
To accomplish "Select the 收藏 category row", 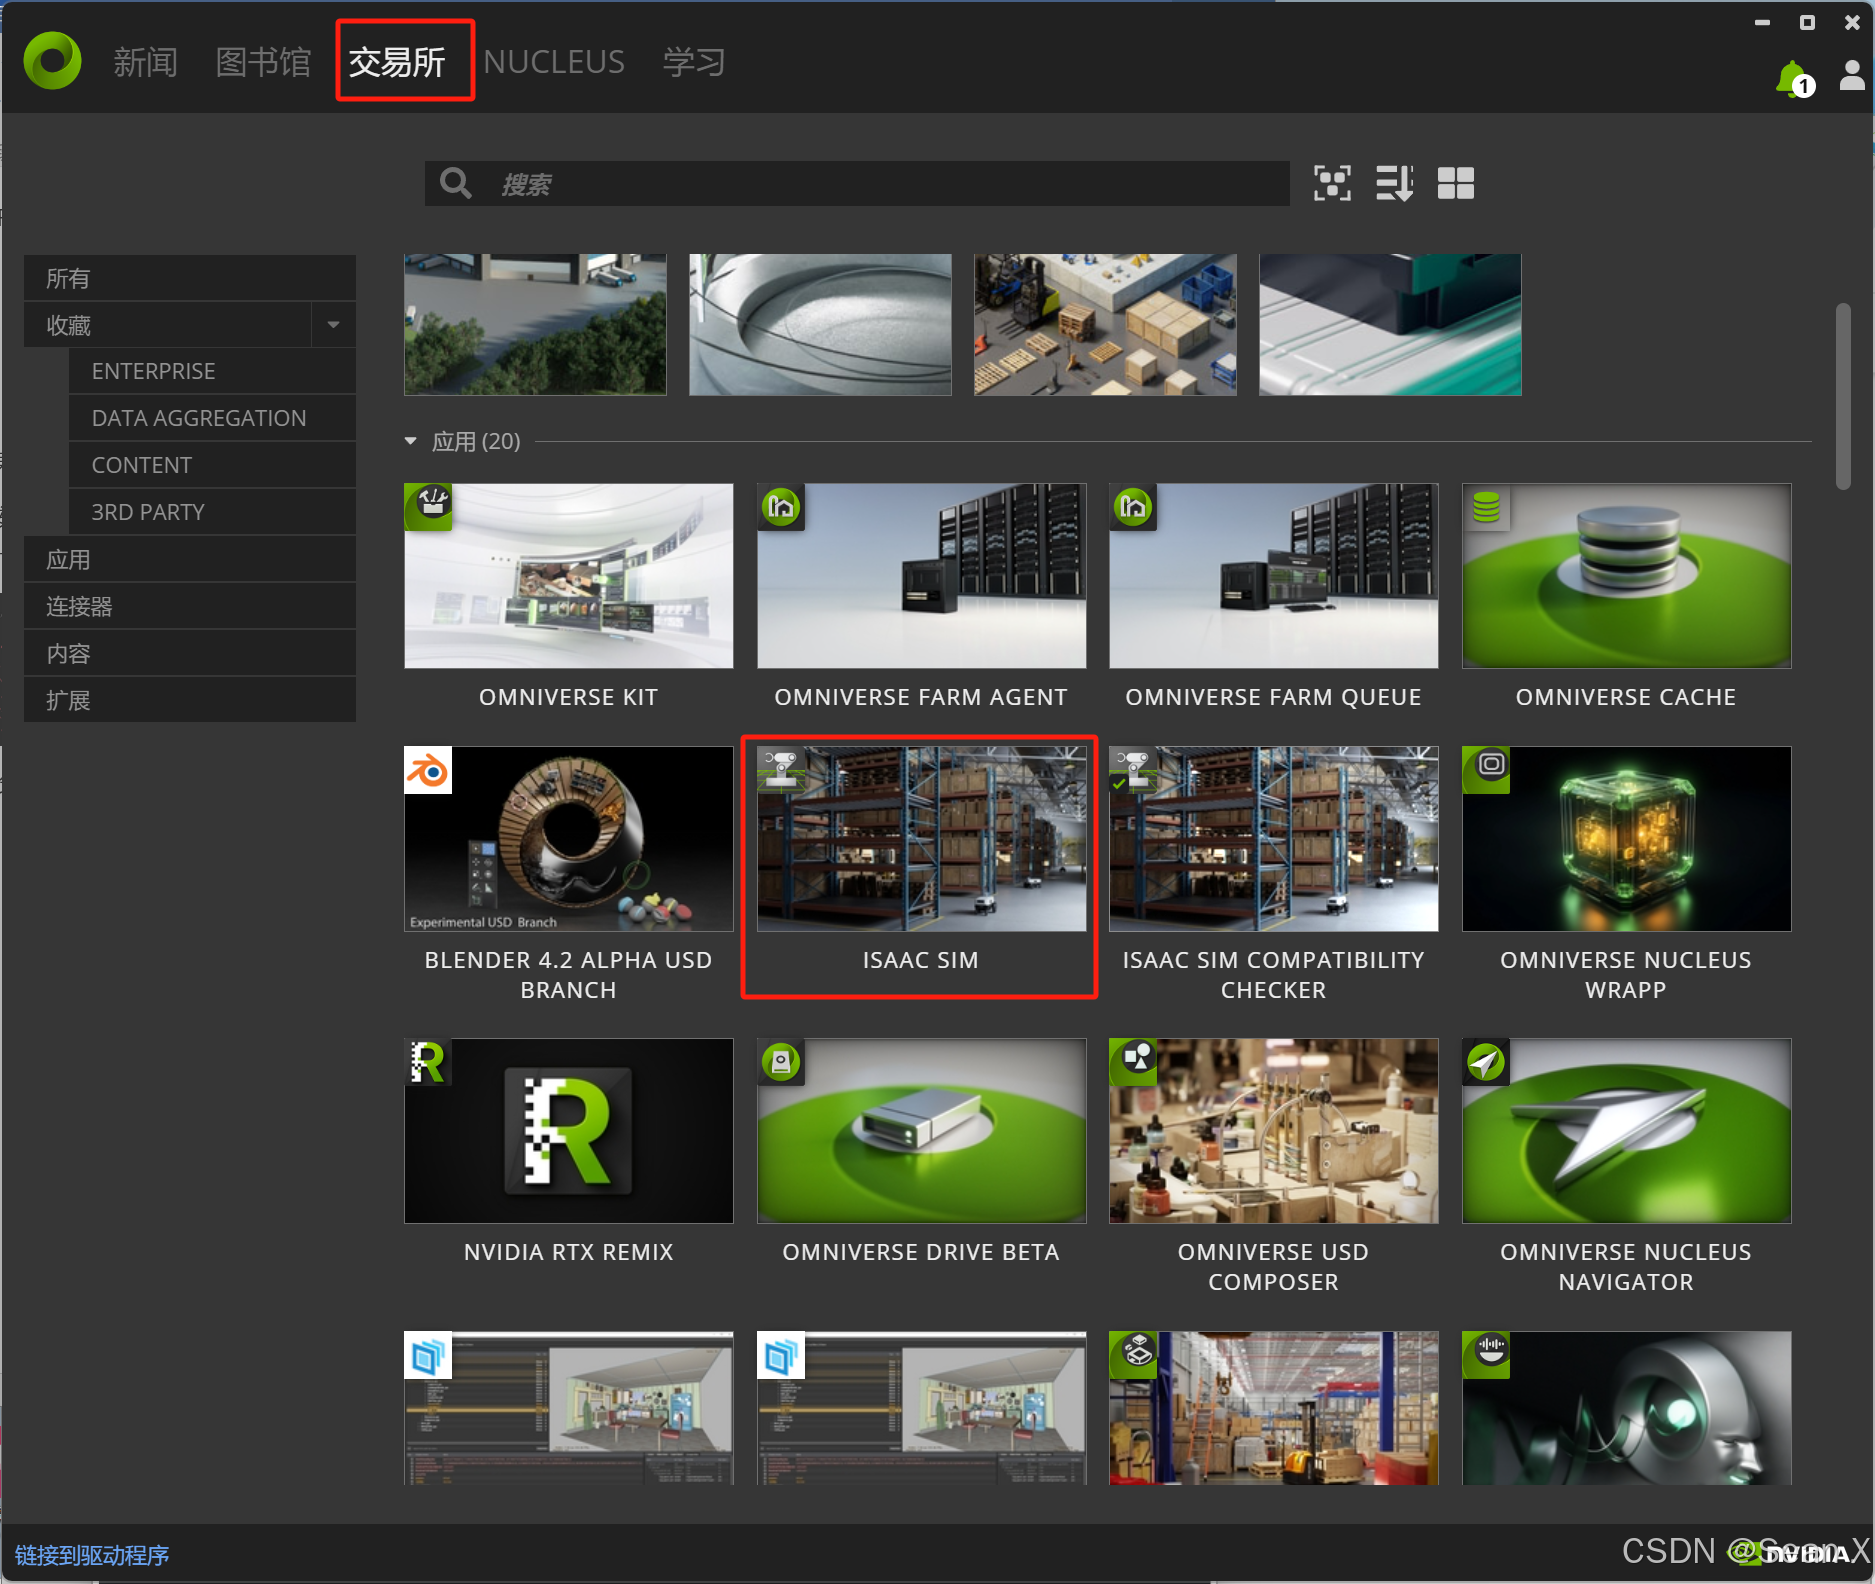I will (x=168, y=325).
